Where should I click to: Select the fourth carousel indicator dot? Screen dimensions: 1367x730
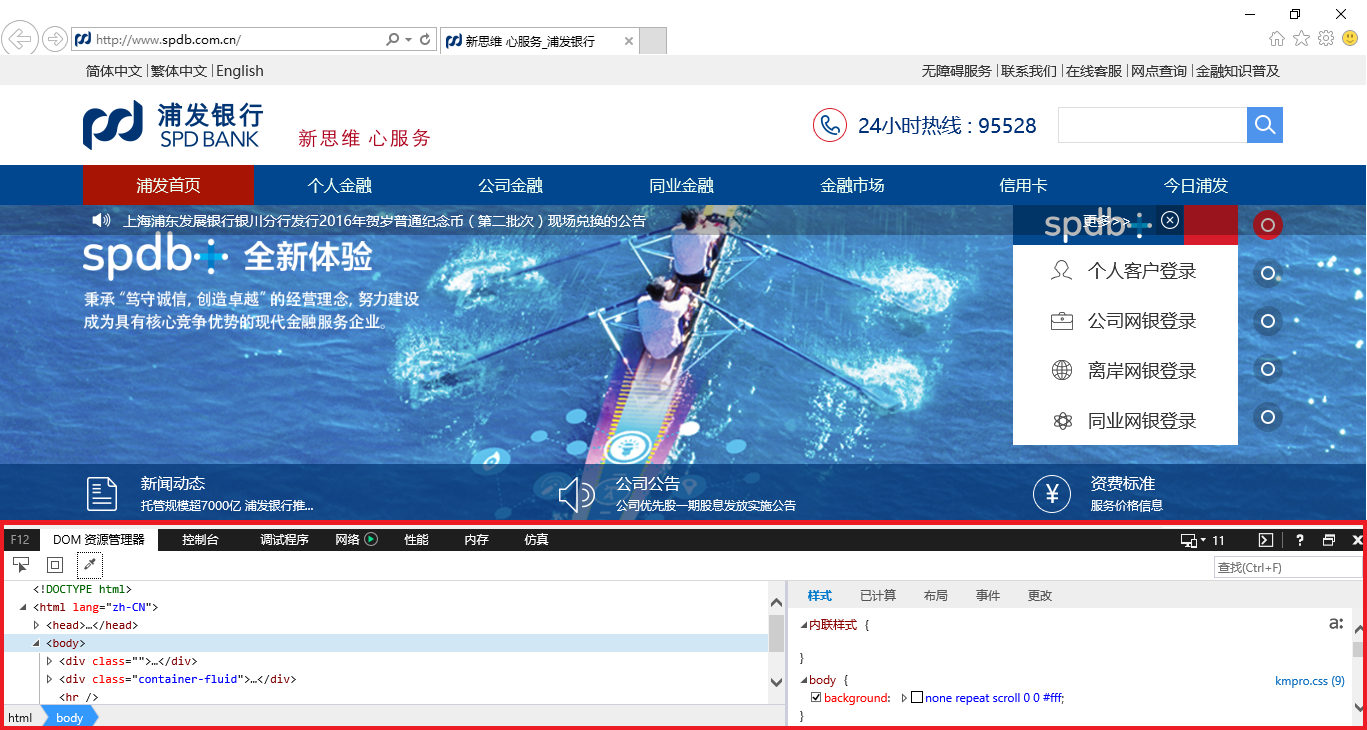coord(1268,369)
